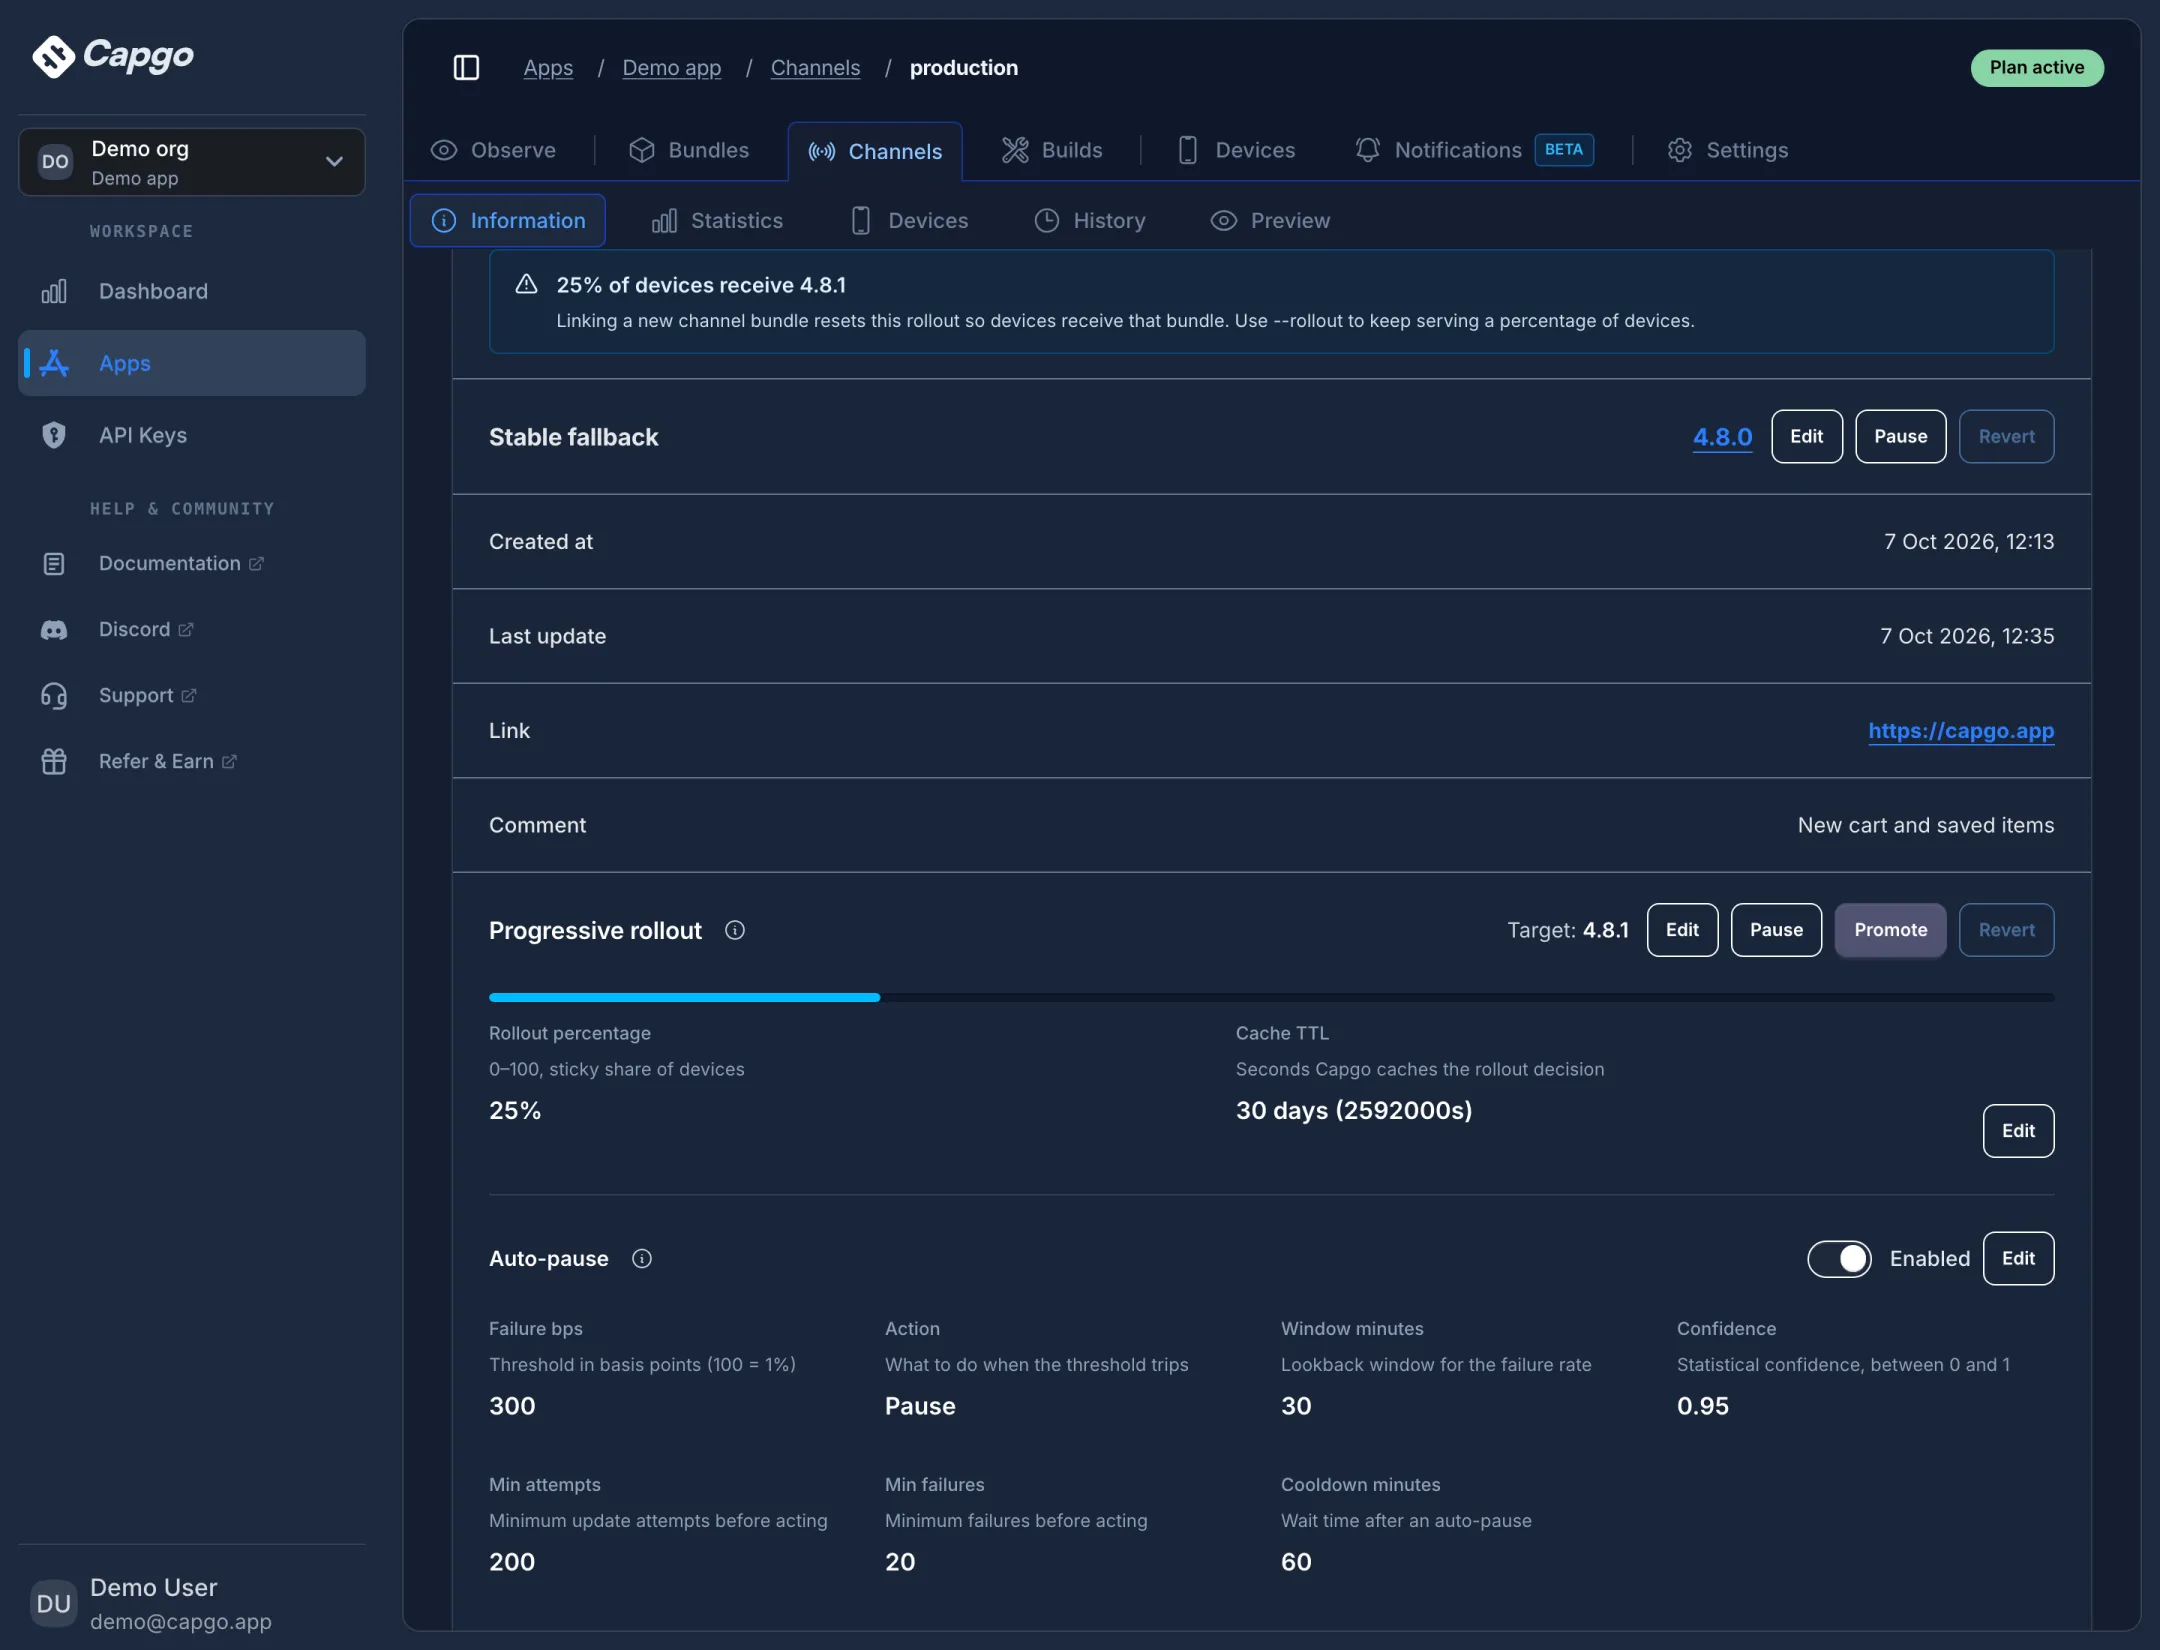The width and height of the screenshot is (2160, 1650).
Task: Click the Refer & Earn gift icon
Action: coord(54,762)
